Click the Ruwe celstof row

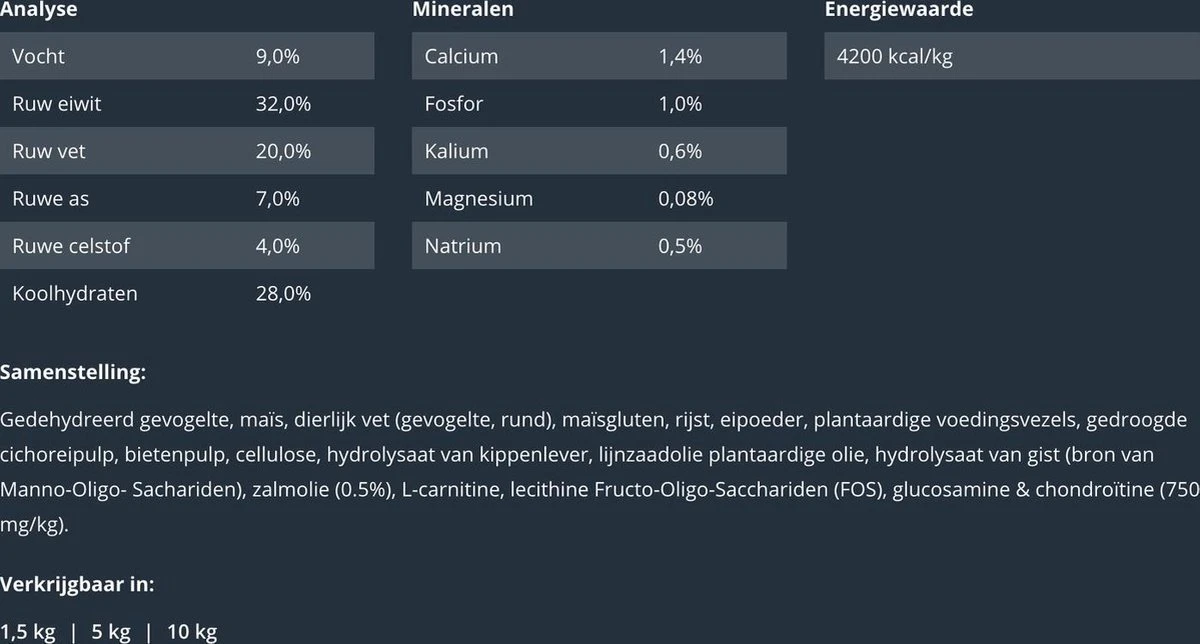point(187,246)
